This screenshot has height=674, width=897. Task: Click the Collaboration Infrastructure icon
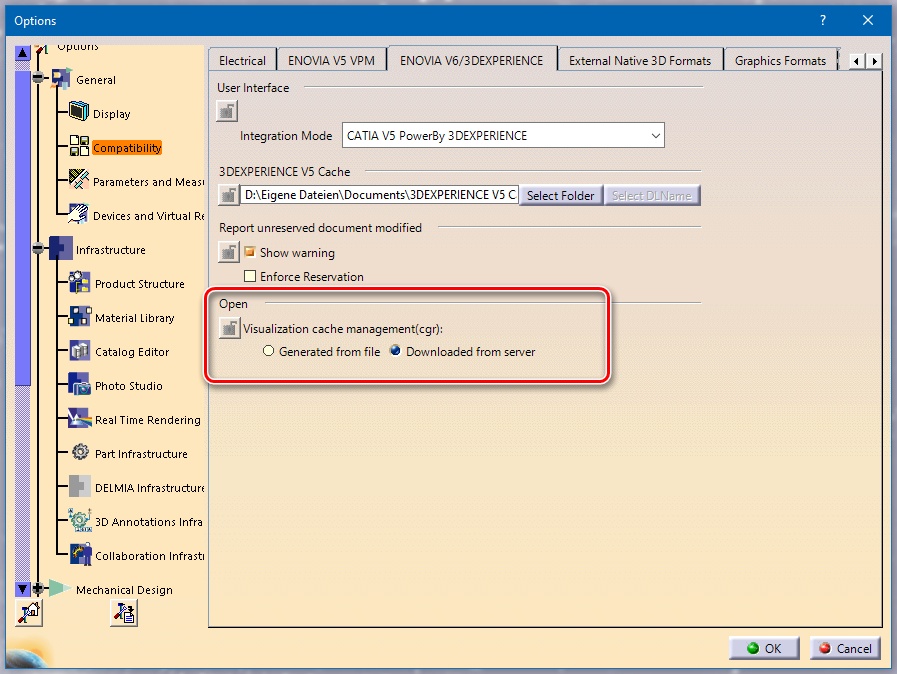(80, 554)
